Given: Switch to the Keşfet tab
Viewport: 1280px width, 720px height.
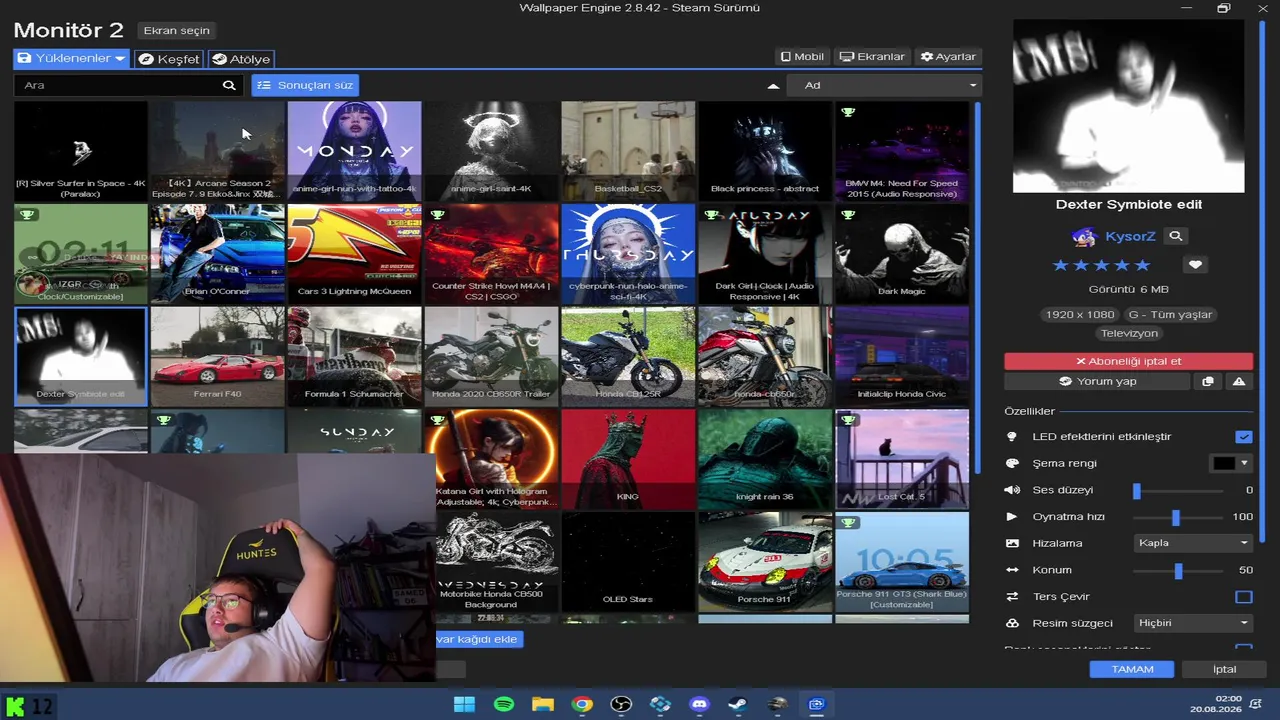Looking at the screenshot, I should (169, 59).
